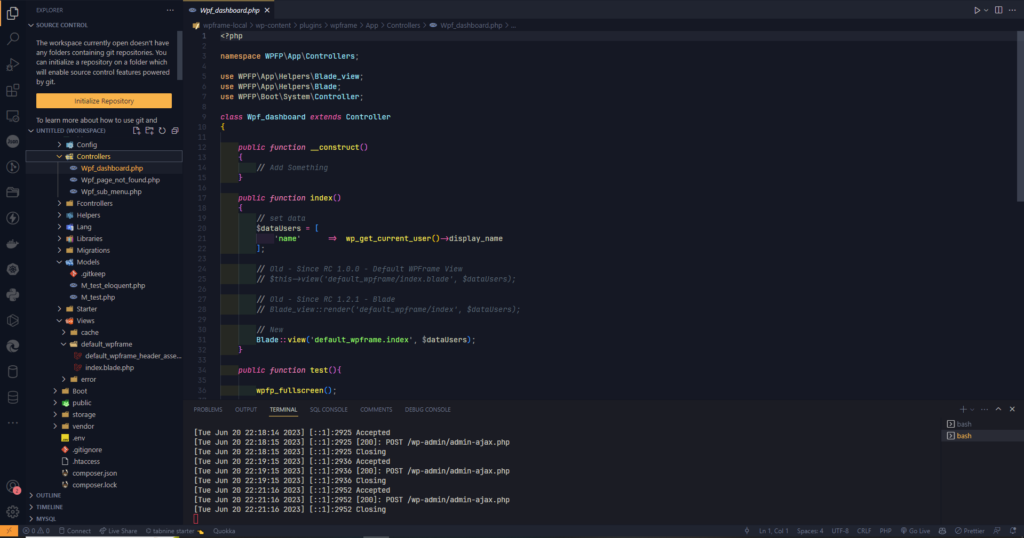Viewport: 1024px width, 538px height.
Task: Refresh the workspace explorer
Action: click(x=162, y=131)
